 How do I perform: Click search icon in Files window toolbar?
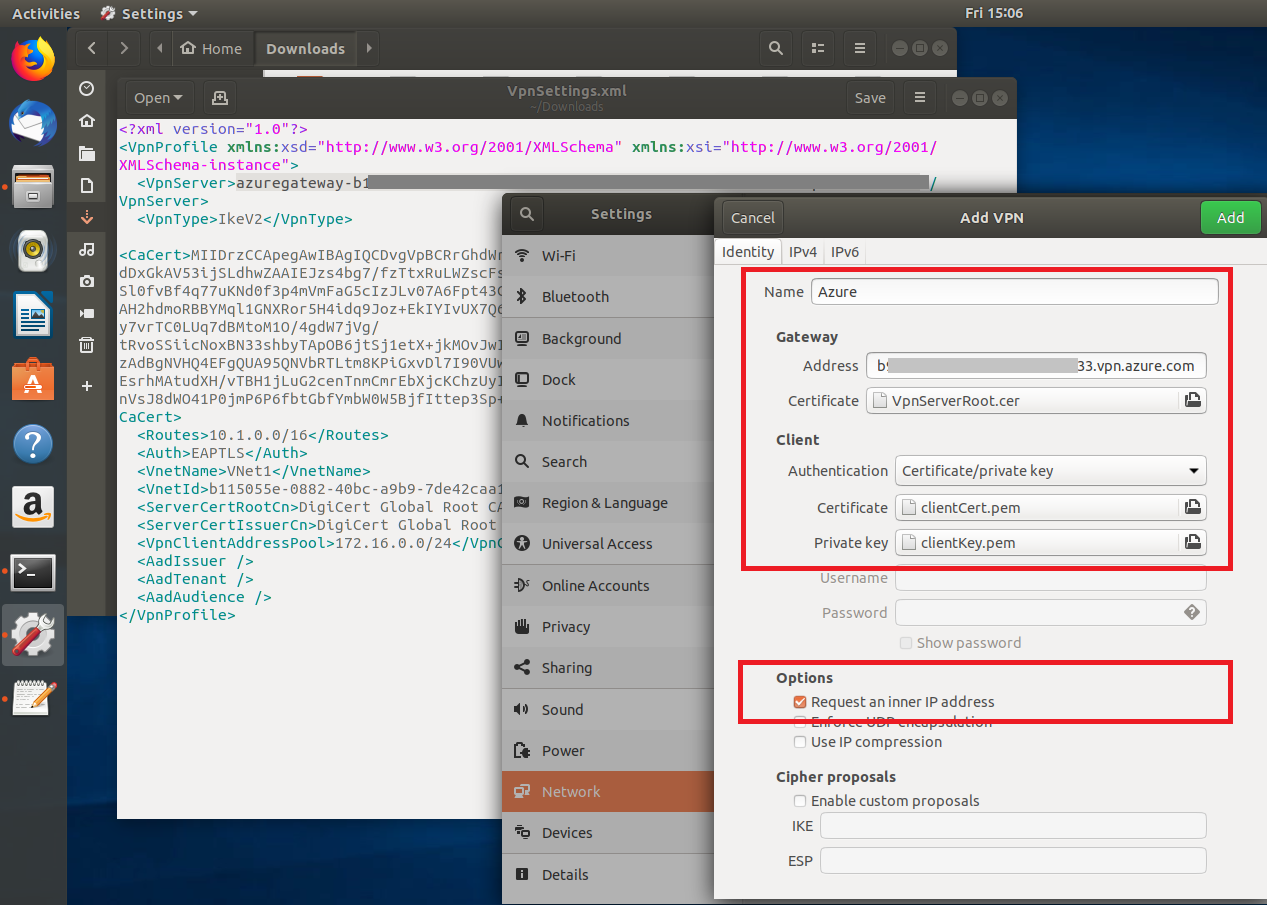[775, 48]
